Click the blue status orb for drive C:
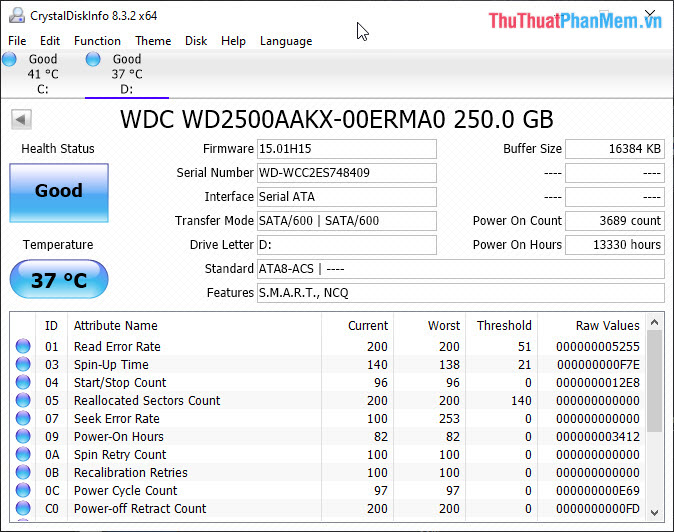674x532 pixels. point(9,59)
